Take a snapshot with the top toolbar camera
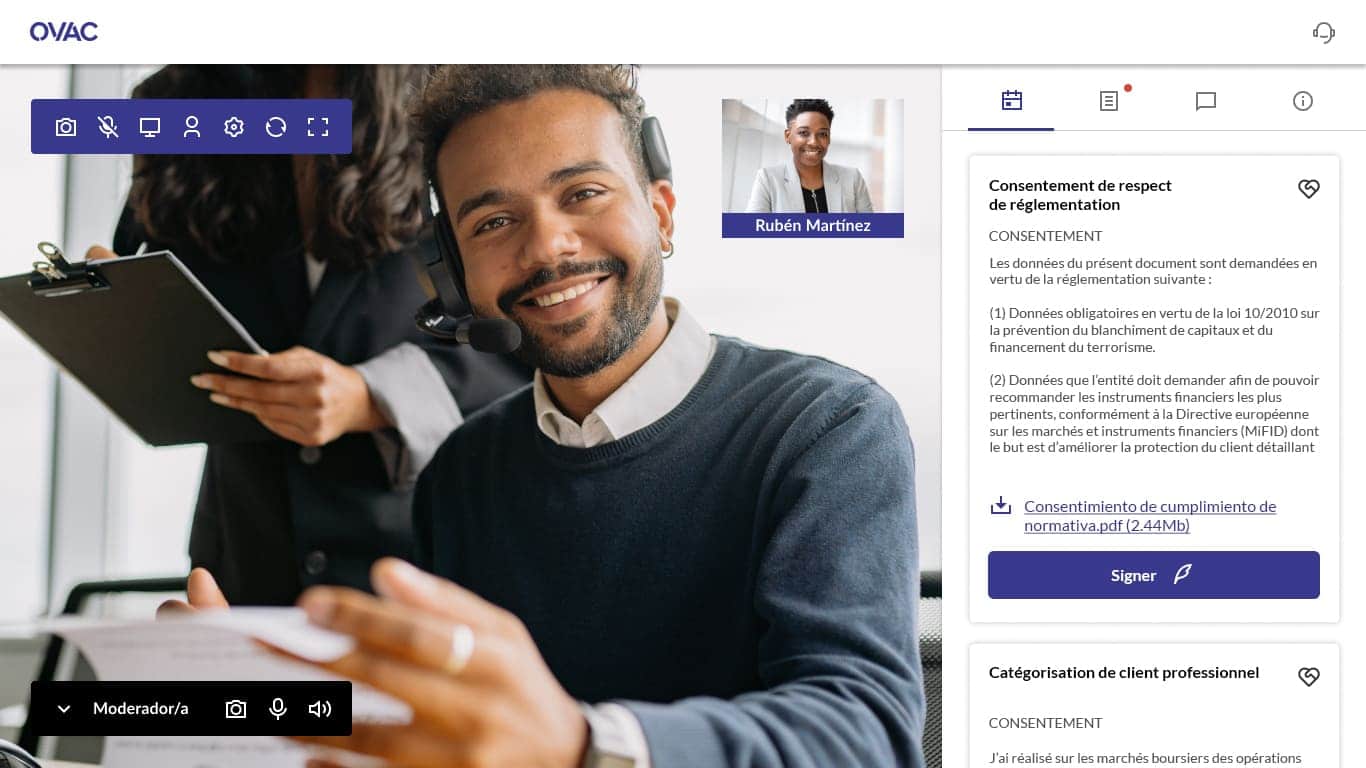The height and width of the screenshot is (768, 1366). point(66,127)
